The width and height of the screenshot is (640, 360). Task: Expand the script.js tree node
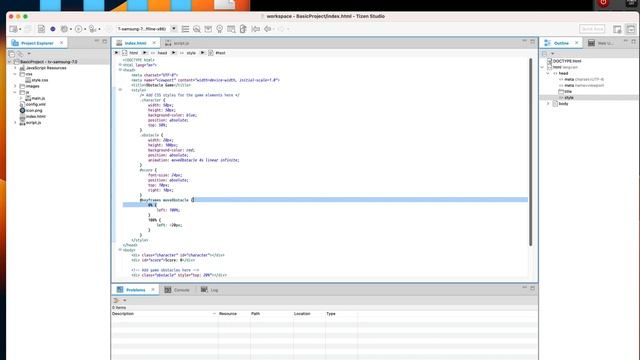[x=16, y=122]
